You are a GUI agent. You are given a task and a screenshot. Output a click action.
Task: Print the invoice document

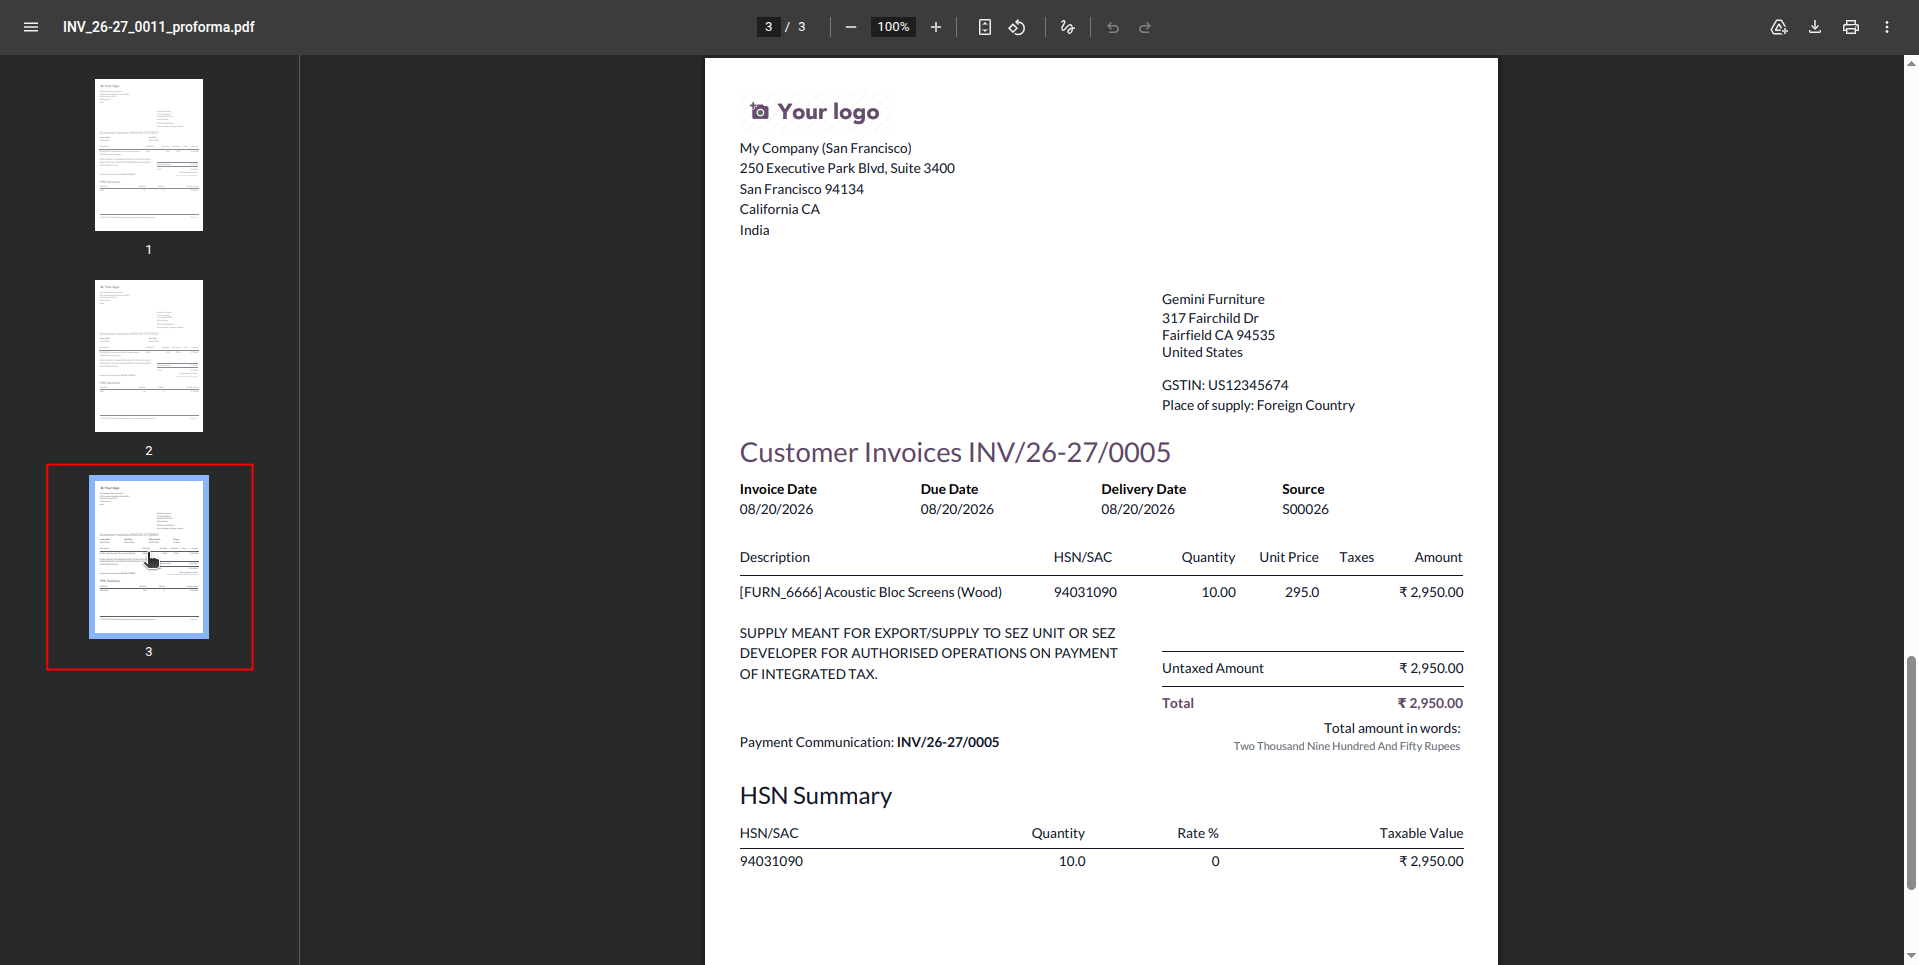(1851, 27)
